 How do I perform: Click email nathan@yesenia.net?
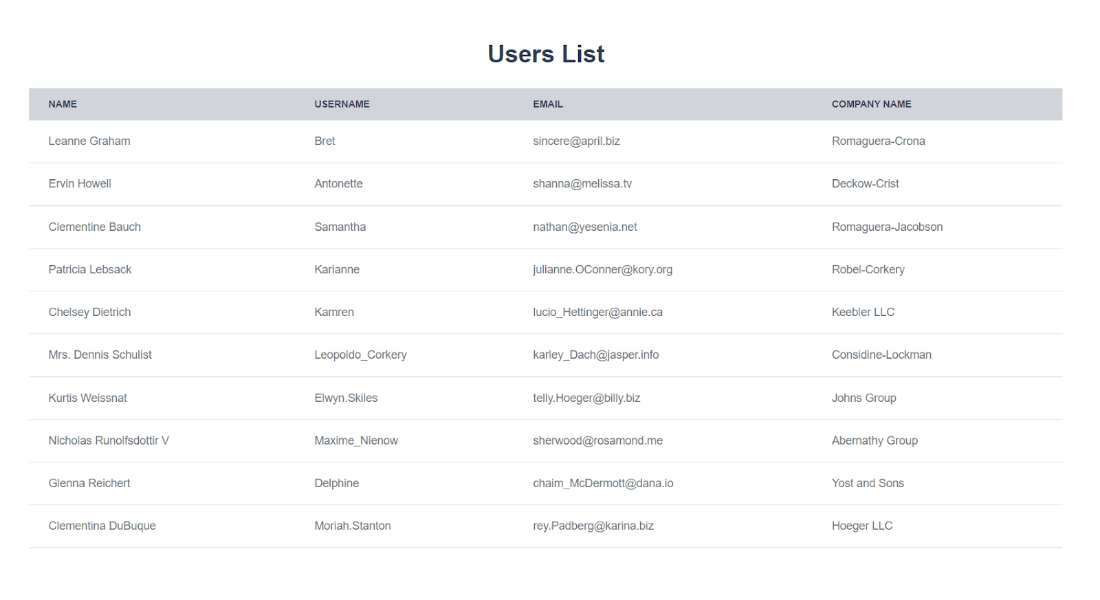(585, 227)
